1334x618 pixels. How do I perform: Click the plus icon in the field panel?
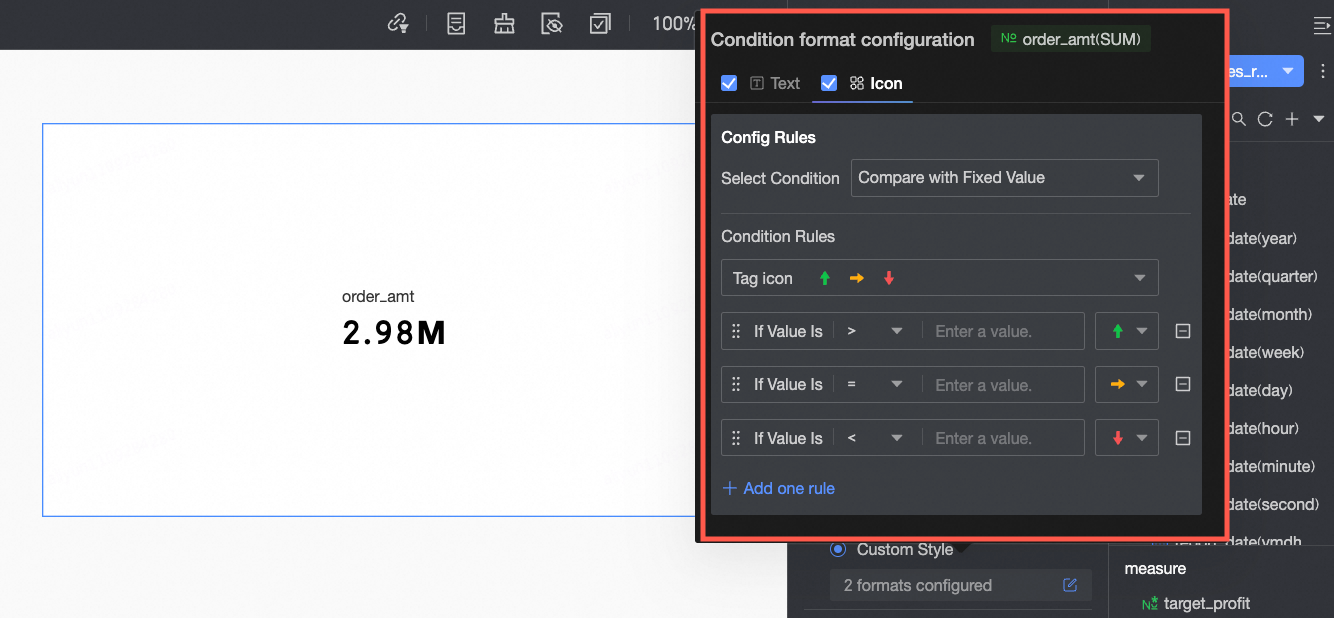[x=1292, y=119]
